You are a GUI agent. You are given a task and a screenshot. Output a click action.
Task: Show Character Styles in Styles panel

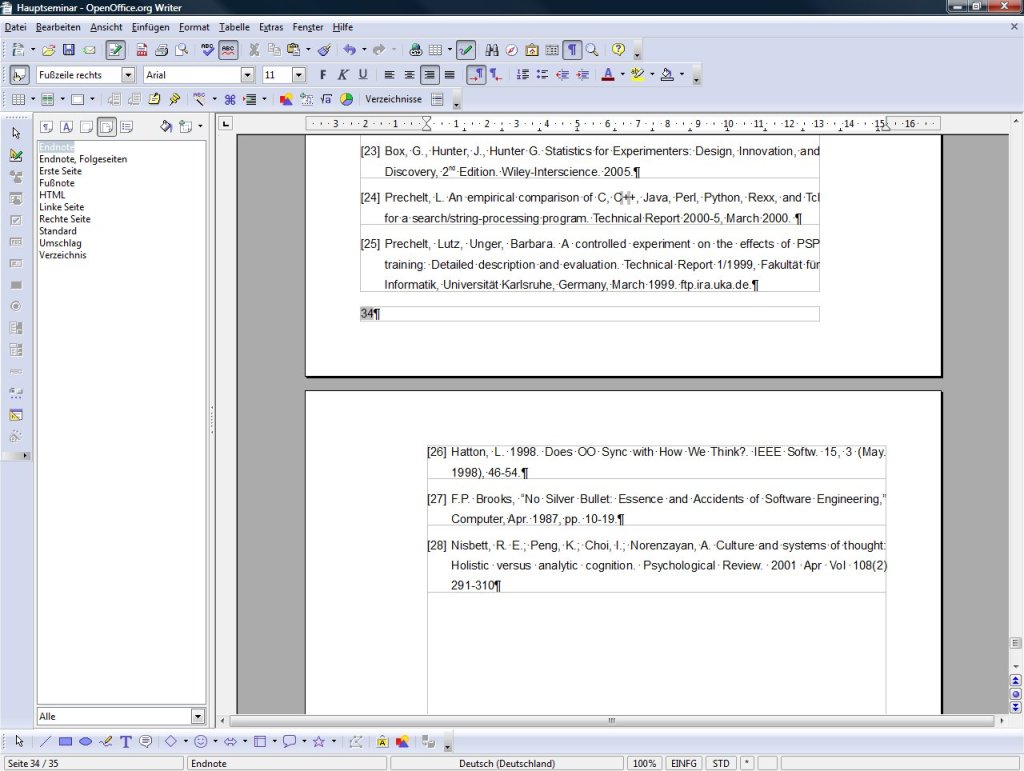(x=67, y=127)
